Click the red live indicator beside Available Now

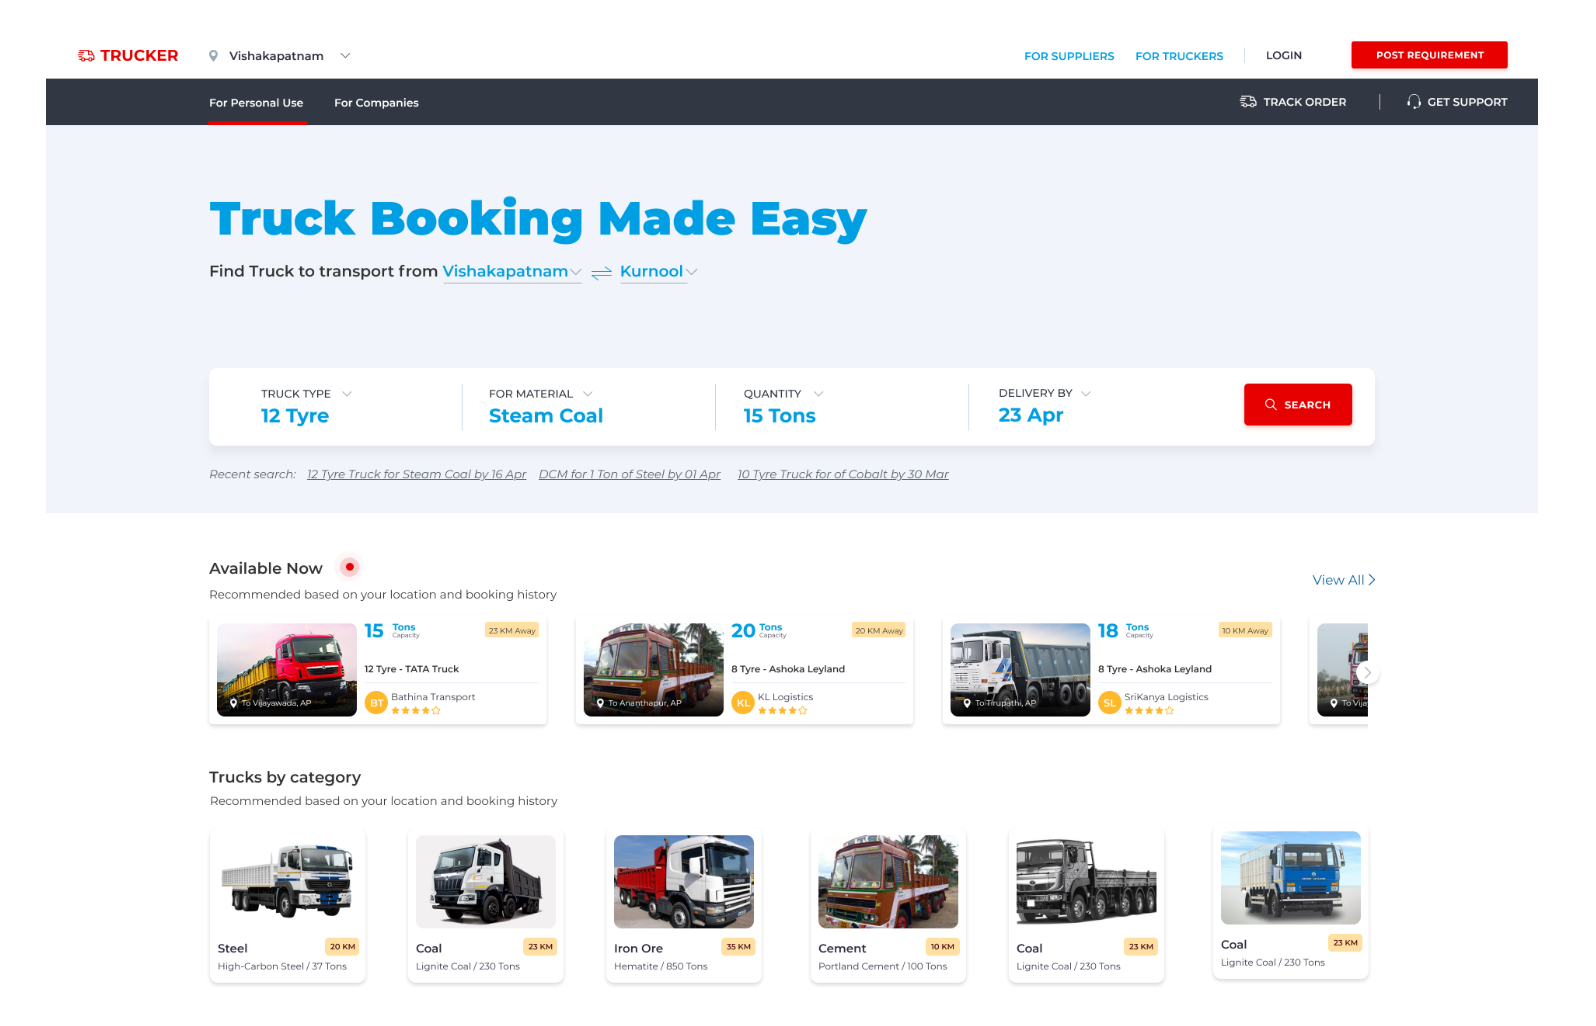349,567
